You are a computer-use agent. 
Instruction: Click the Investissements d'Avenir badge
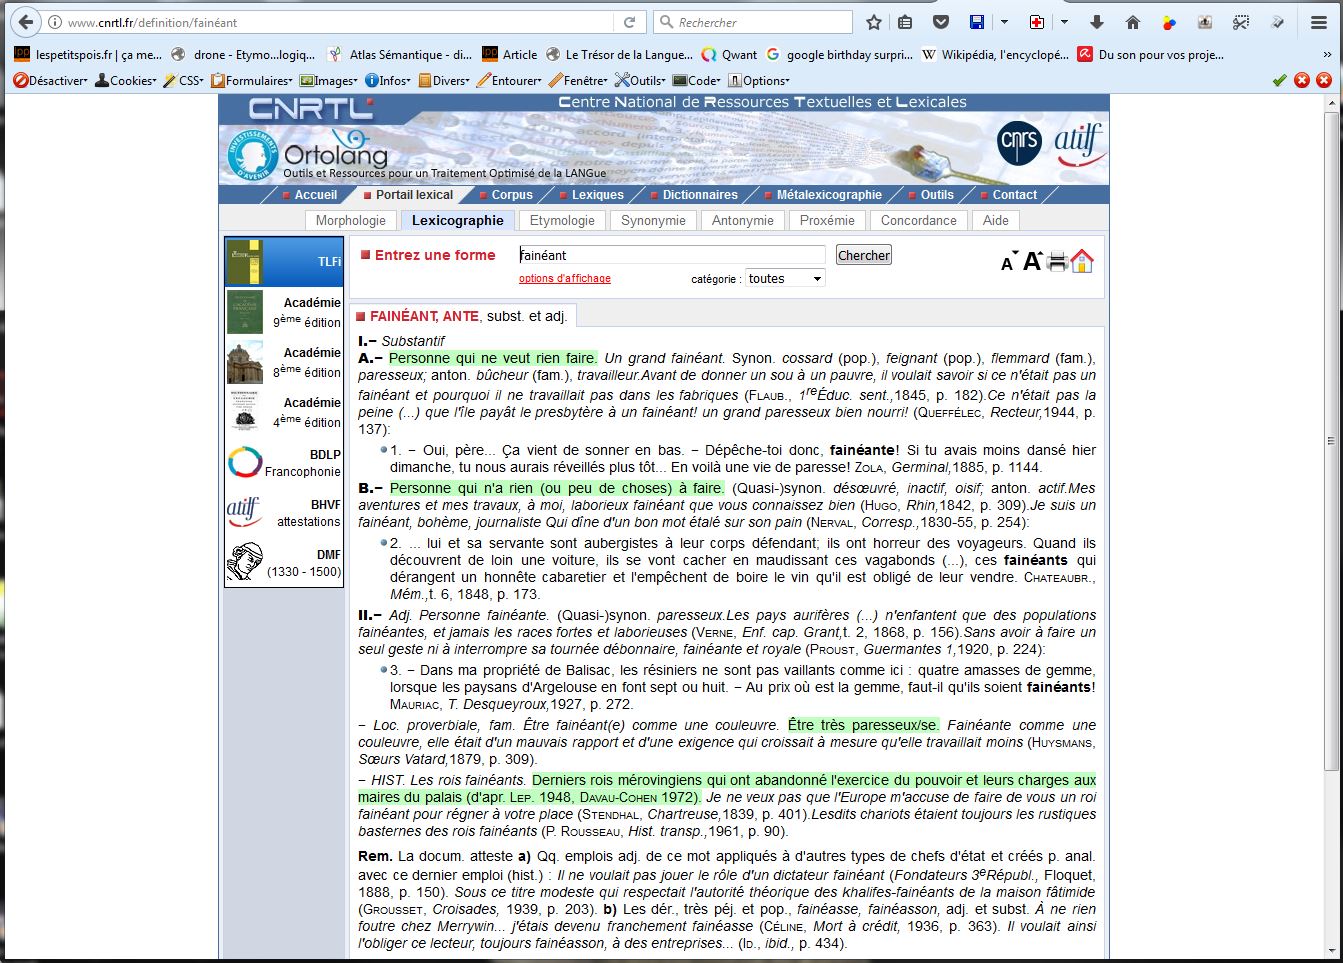252,155
